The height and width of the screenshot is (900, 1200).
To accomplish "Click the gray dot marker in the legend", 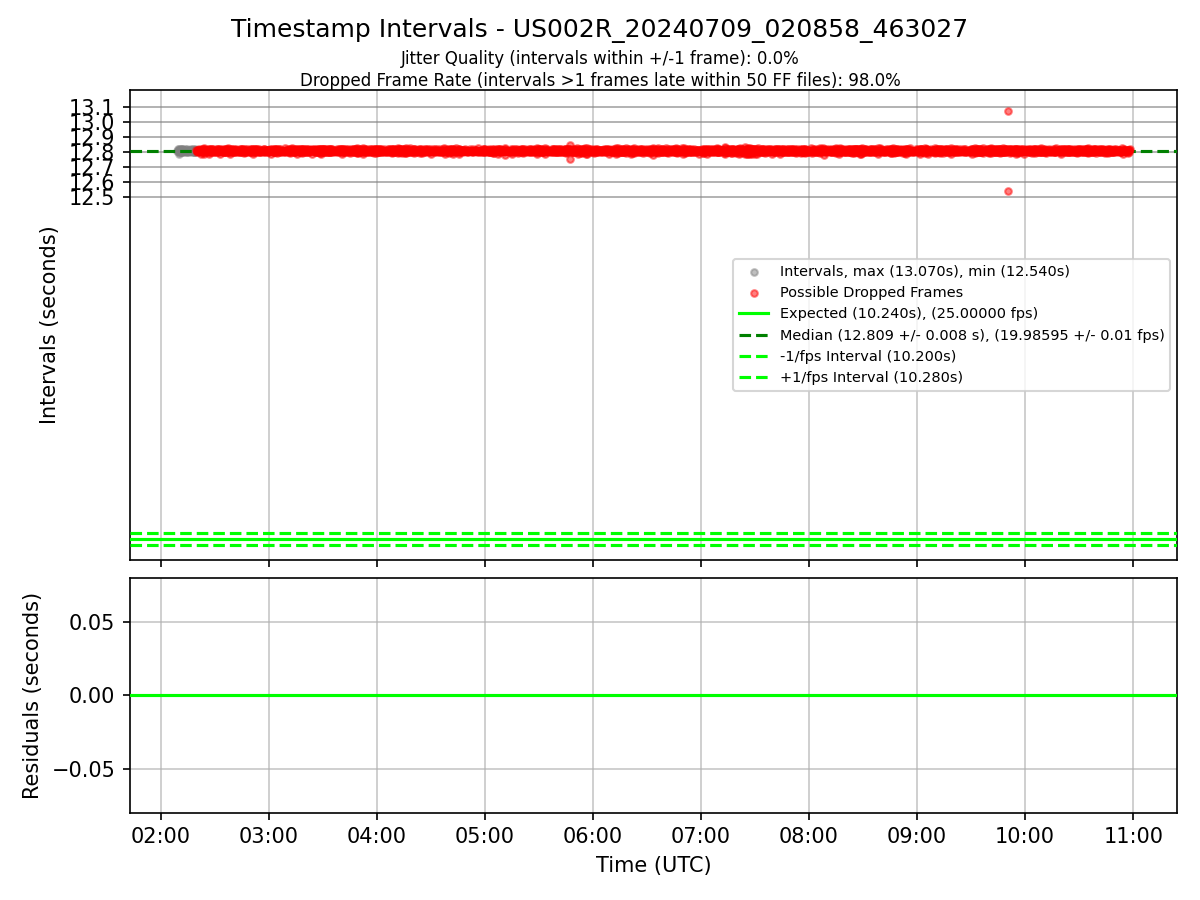I will 755,272.
